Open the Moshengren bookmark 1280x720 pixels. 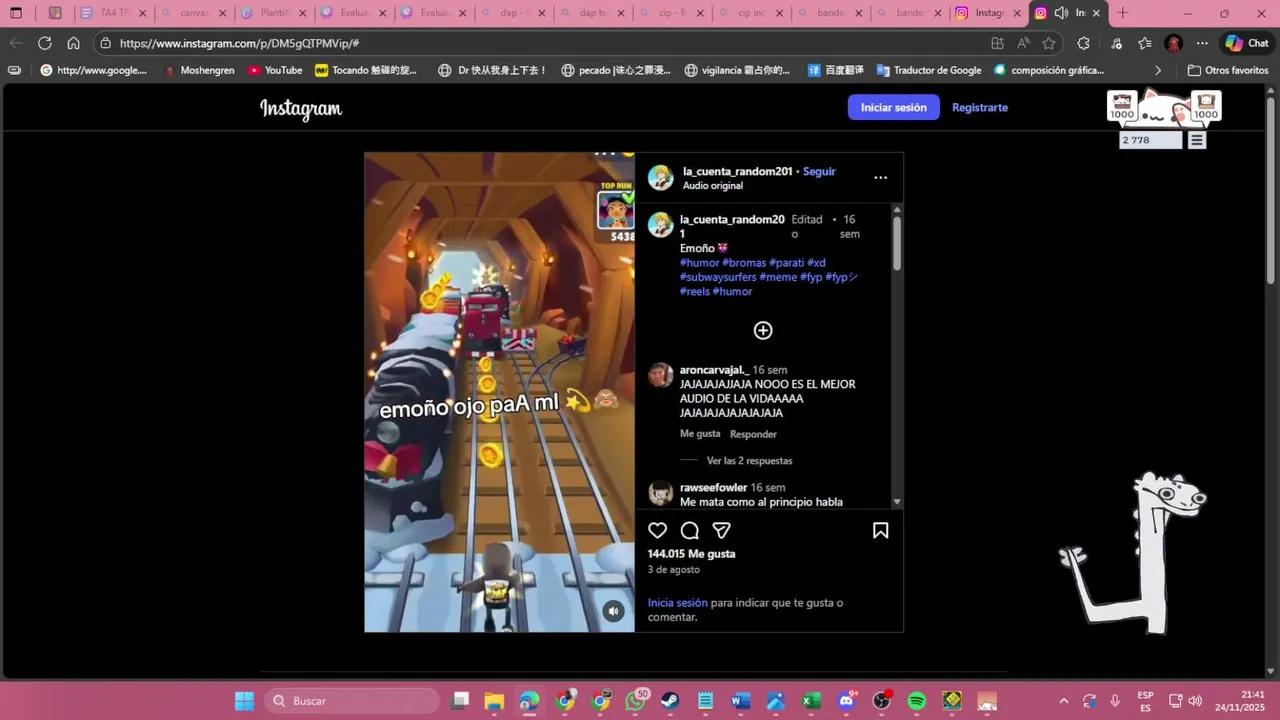[x=200, y=70]
